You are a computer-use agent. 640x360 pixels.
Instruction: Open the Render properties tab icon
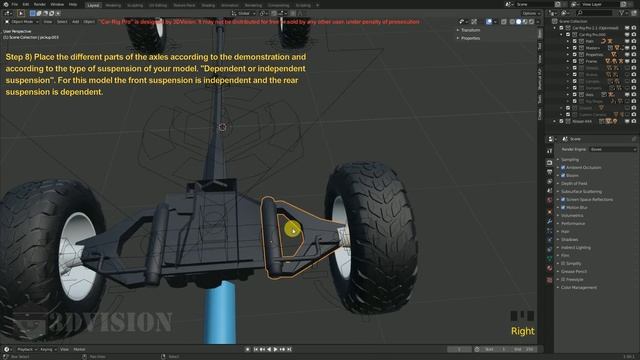click(549, 163)
